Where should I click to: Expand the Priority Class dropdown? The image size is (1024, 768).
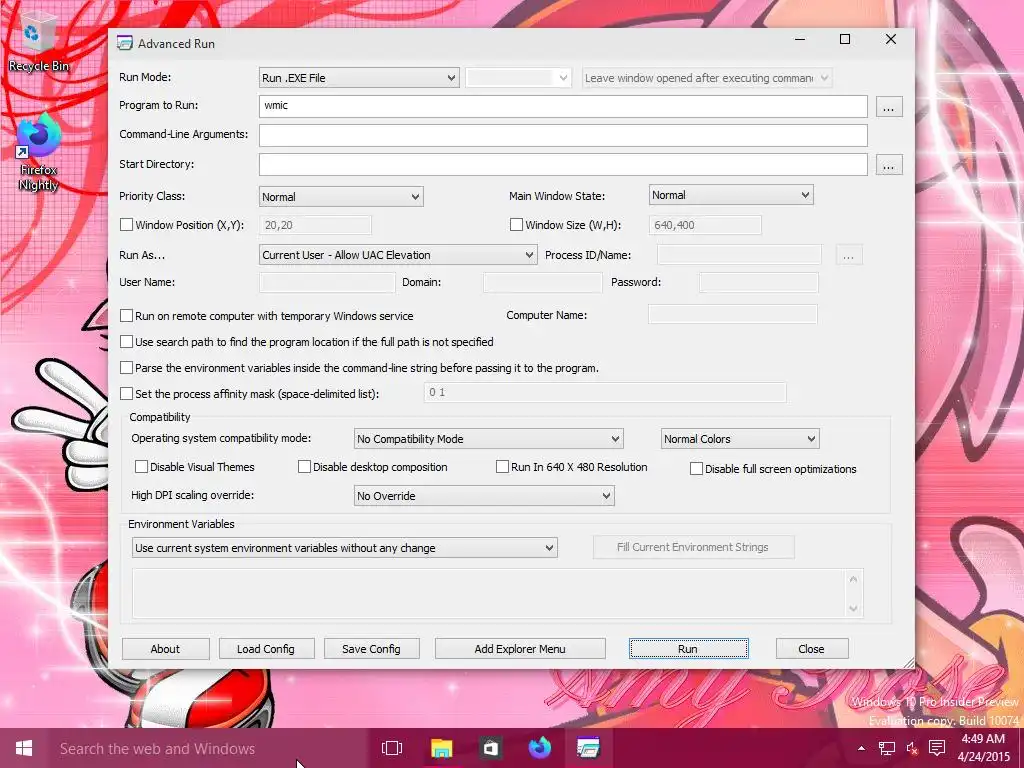click(341, 197)
